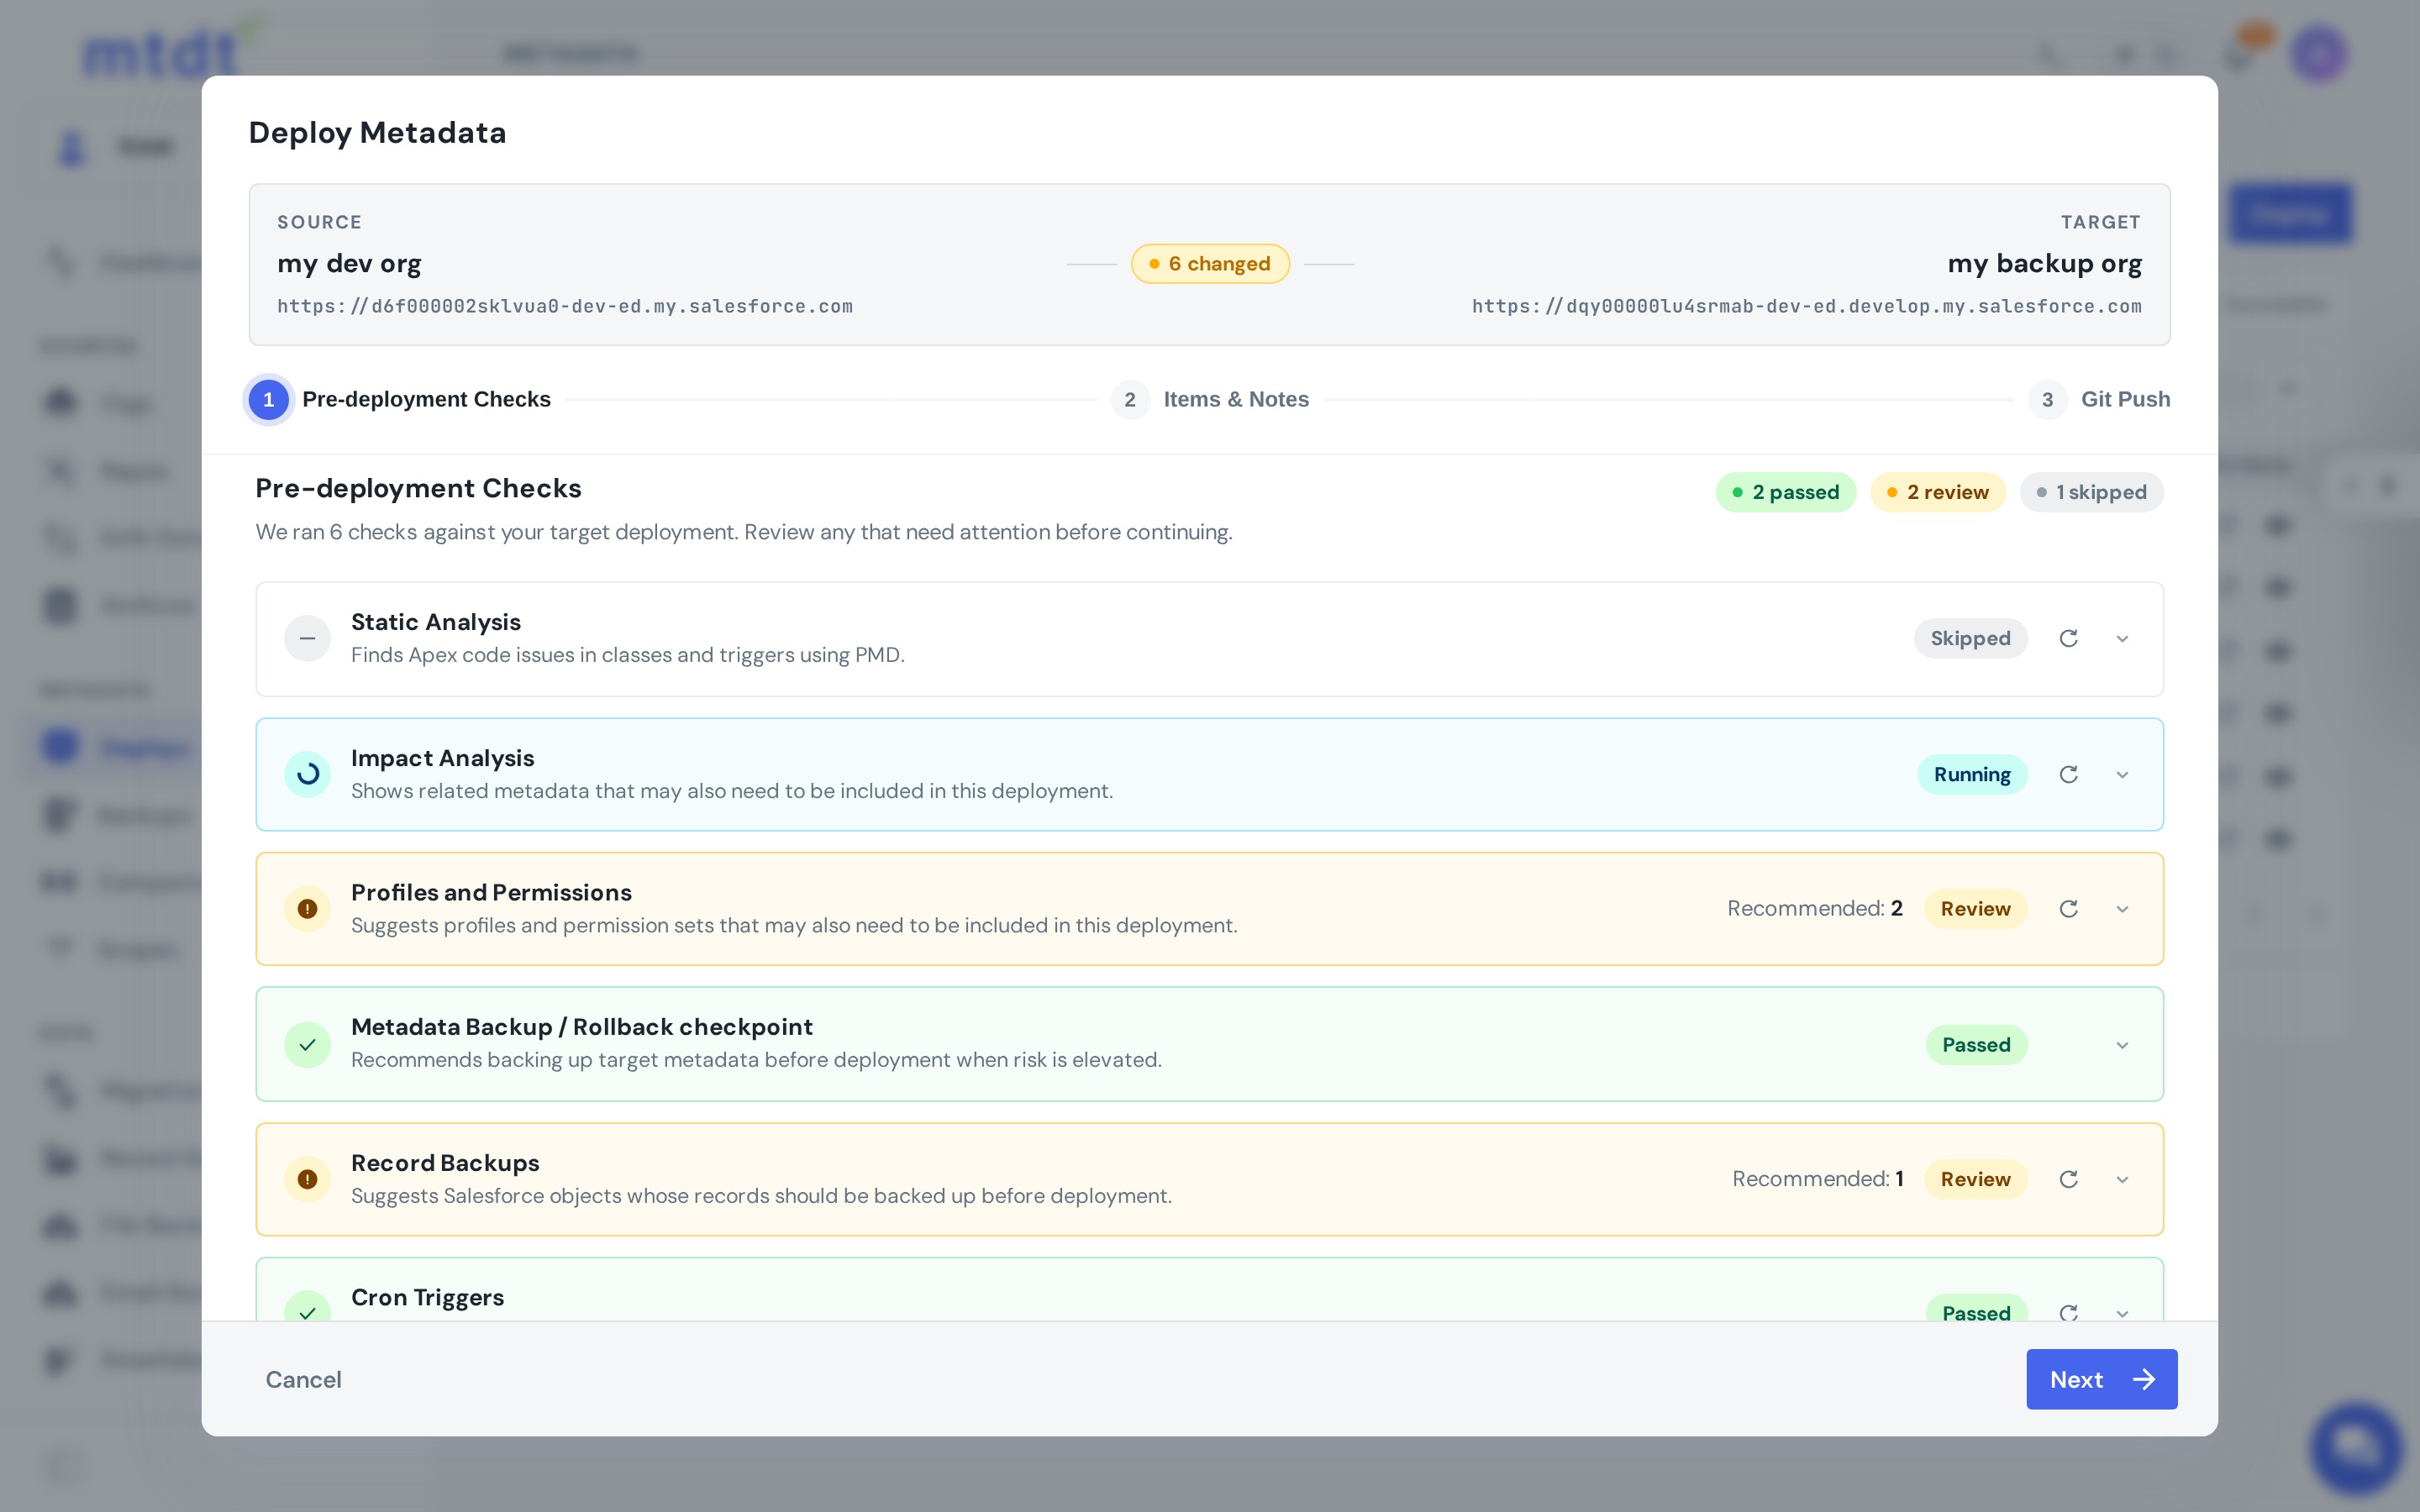Image resolution: width=2420 pixels, height=1512 pixels.
Task: Re-run the Cron Triggers check
Action: (x=2068, y=1312)
